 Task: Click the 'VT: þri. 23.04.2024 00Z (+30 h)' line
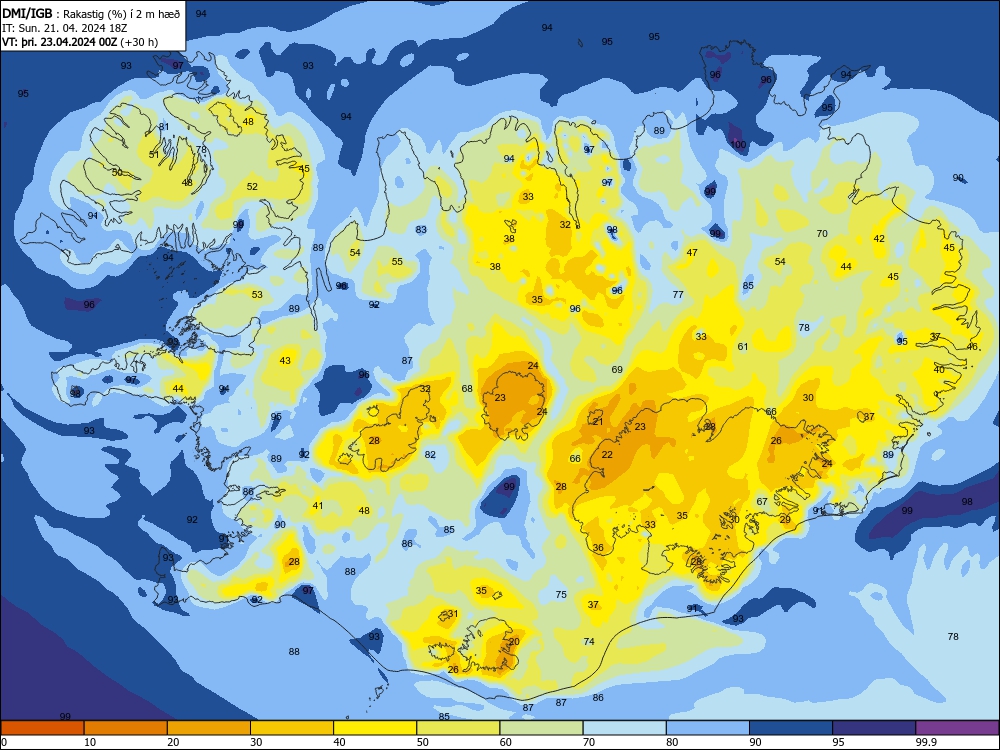coord(80,42)
